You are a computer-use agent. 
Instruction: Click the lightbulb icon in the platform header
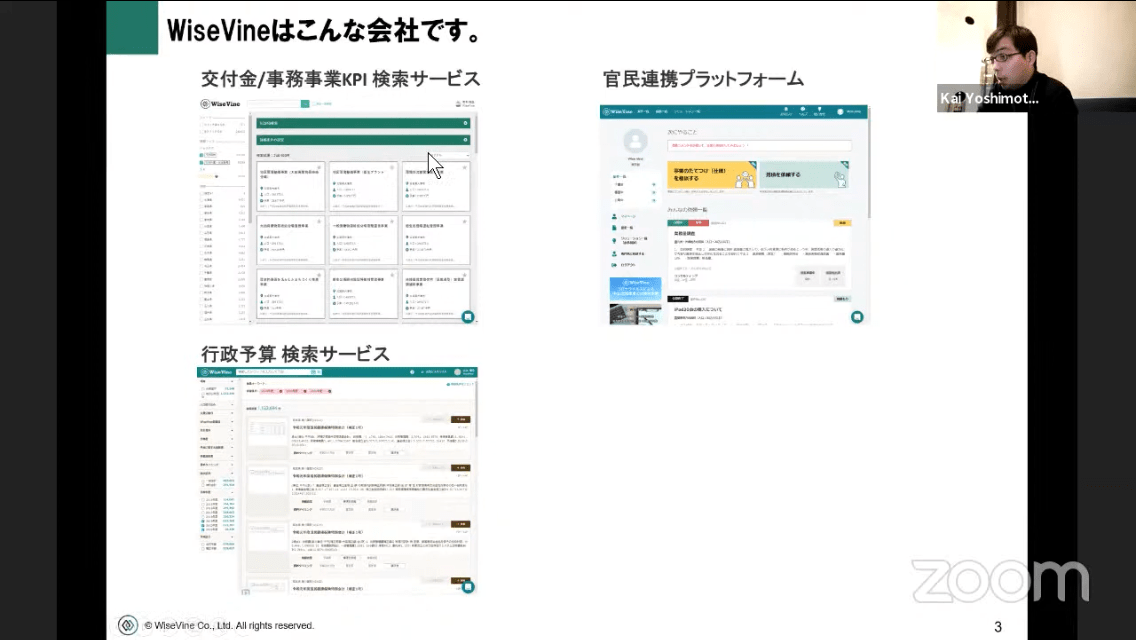[x=819, y=109]
